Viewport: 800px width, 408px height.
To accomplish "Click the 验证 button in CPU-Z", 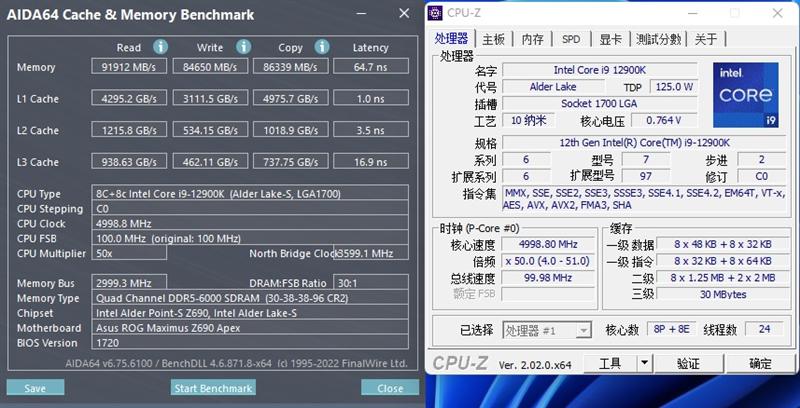I will click(688, 363).
